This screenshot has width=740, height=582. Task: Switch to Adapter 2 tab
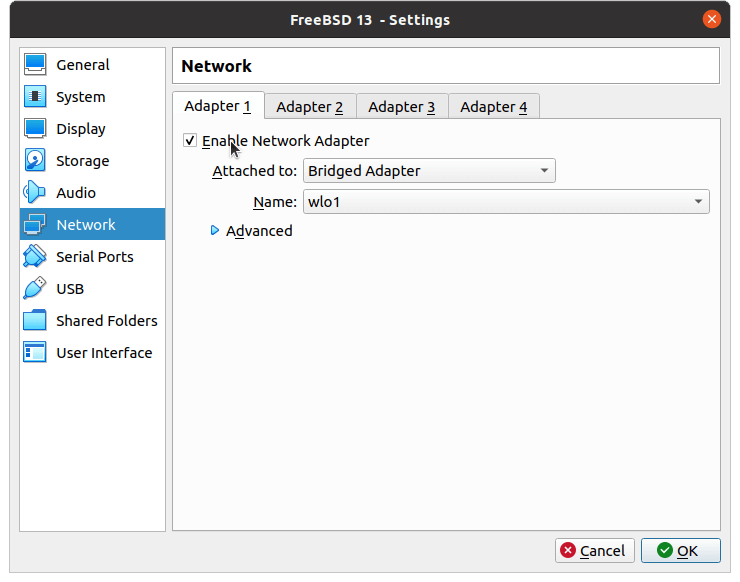(310, 107)
